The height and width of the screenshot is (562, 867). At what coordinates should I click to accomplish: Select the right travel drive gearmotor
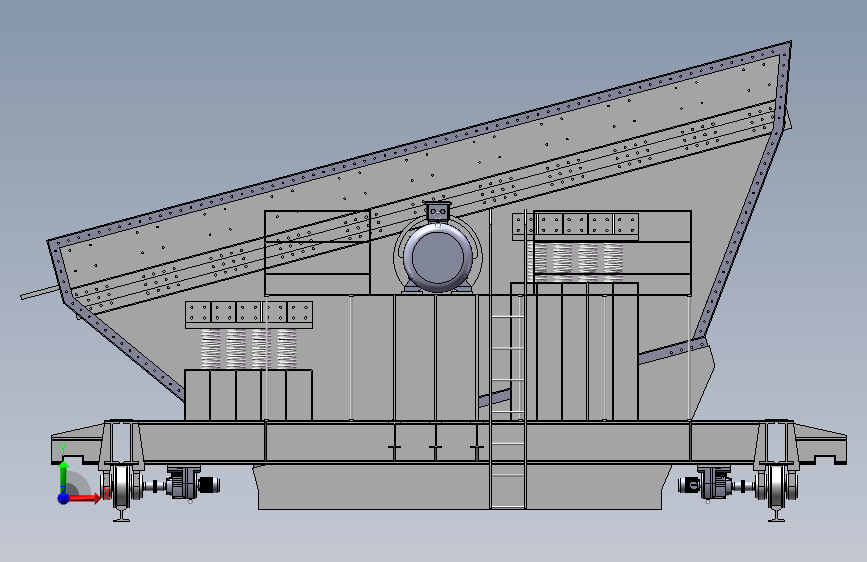pos(706,485)
